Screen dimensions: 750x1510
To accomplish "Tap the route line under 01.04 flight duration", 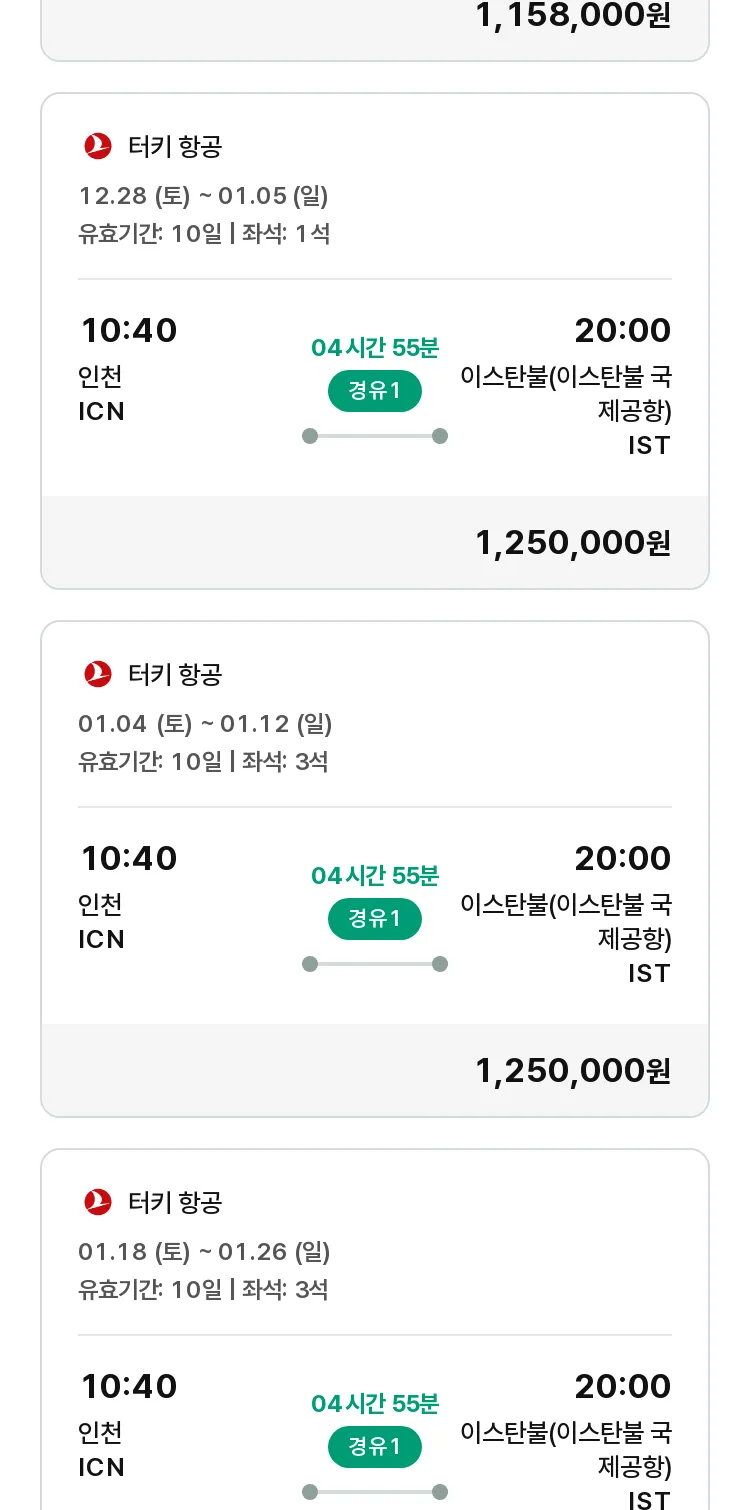I will [x=375, y=964].
